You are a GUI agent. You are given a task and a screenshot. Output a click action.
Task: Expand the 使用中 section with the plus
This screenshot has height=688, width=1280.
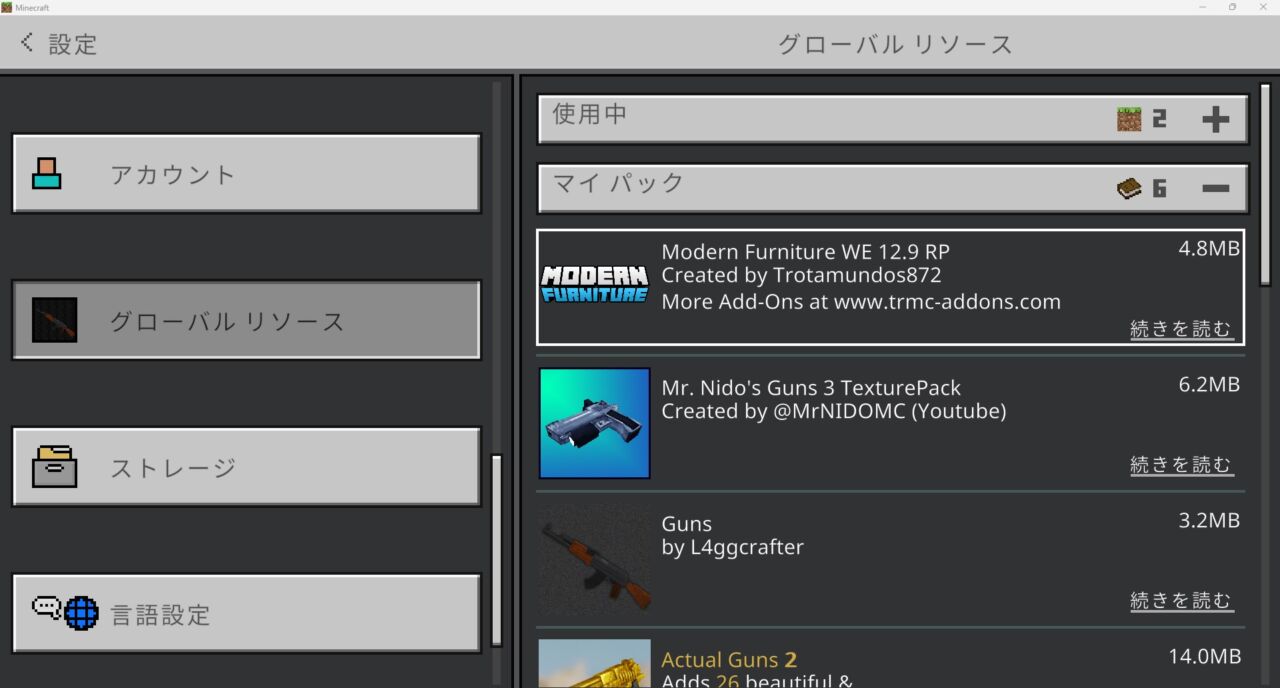[1217, 117]
